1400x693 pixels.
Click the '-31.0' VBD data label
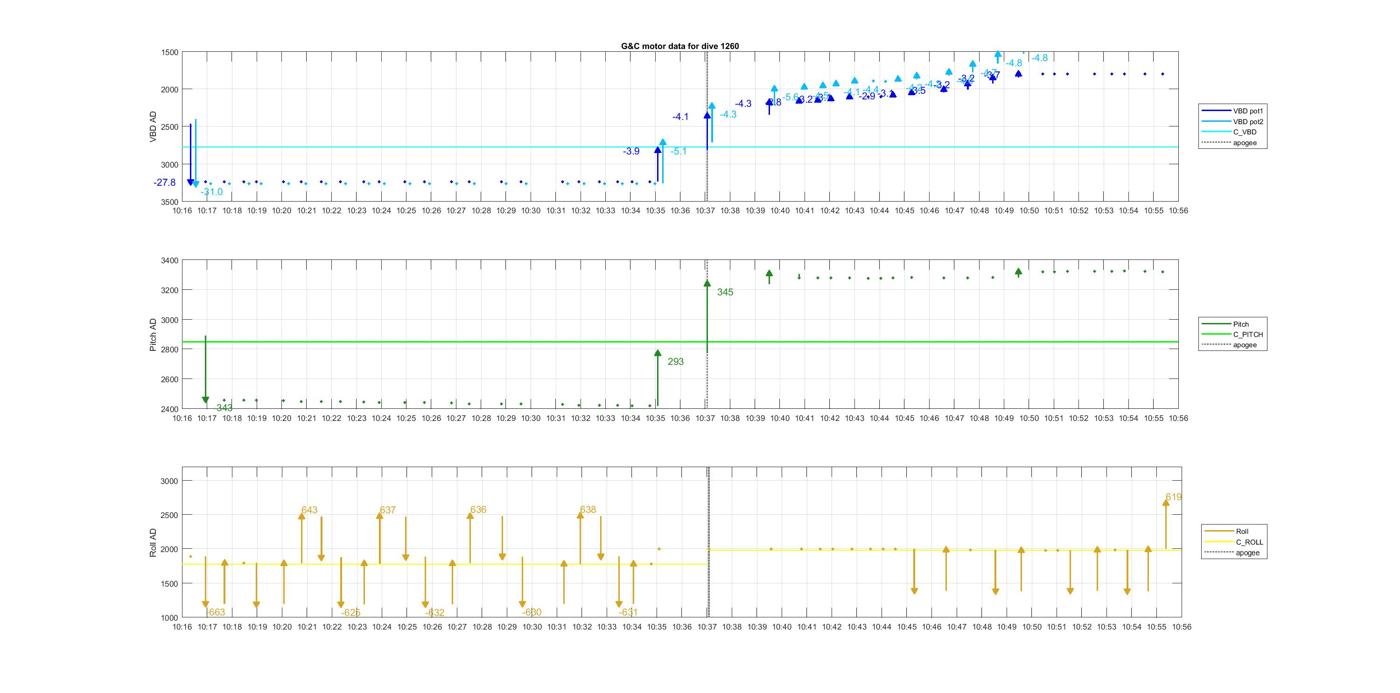[x=212, y=192]
